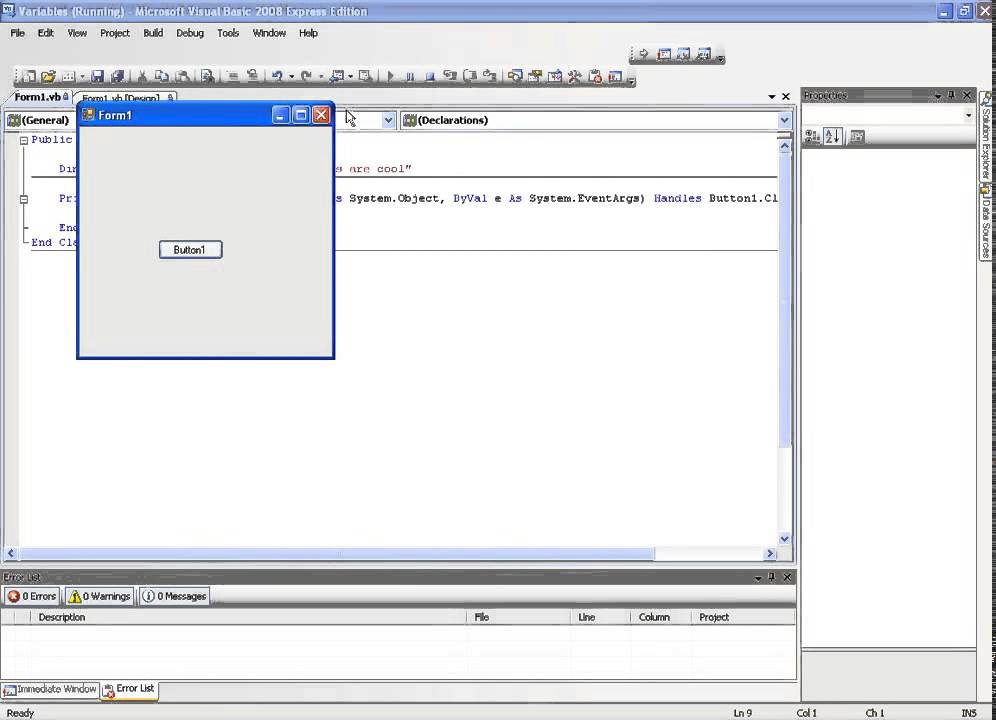
Task: Collapse the Public Class code block
Action: [24, 140]
